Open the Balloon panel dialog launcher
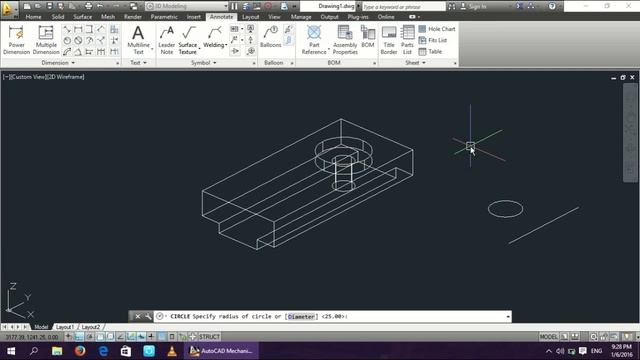This screenshot has width=640, height=360. [x=292, y=63]
